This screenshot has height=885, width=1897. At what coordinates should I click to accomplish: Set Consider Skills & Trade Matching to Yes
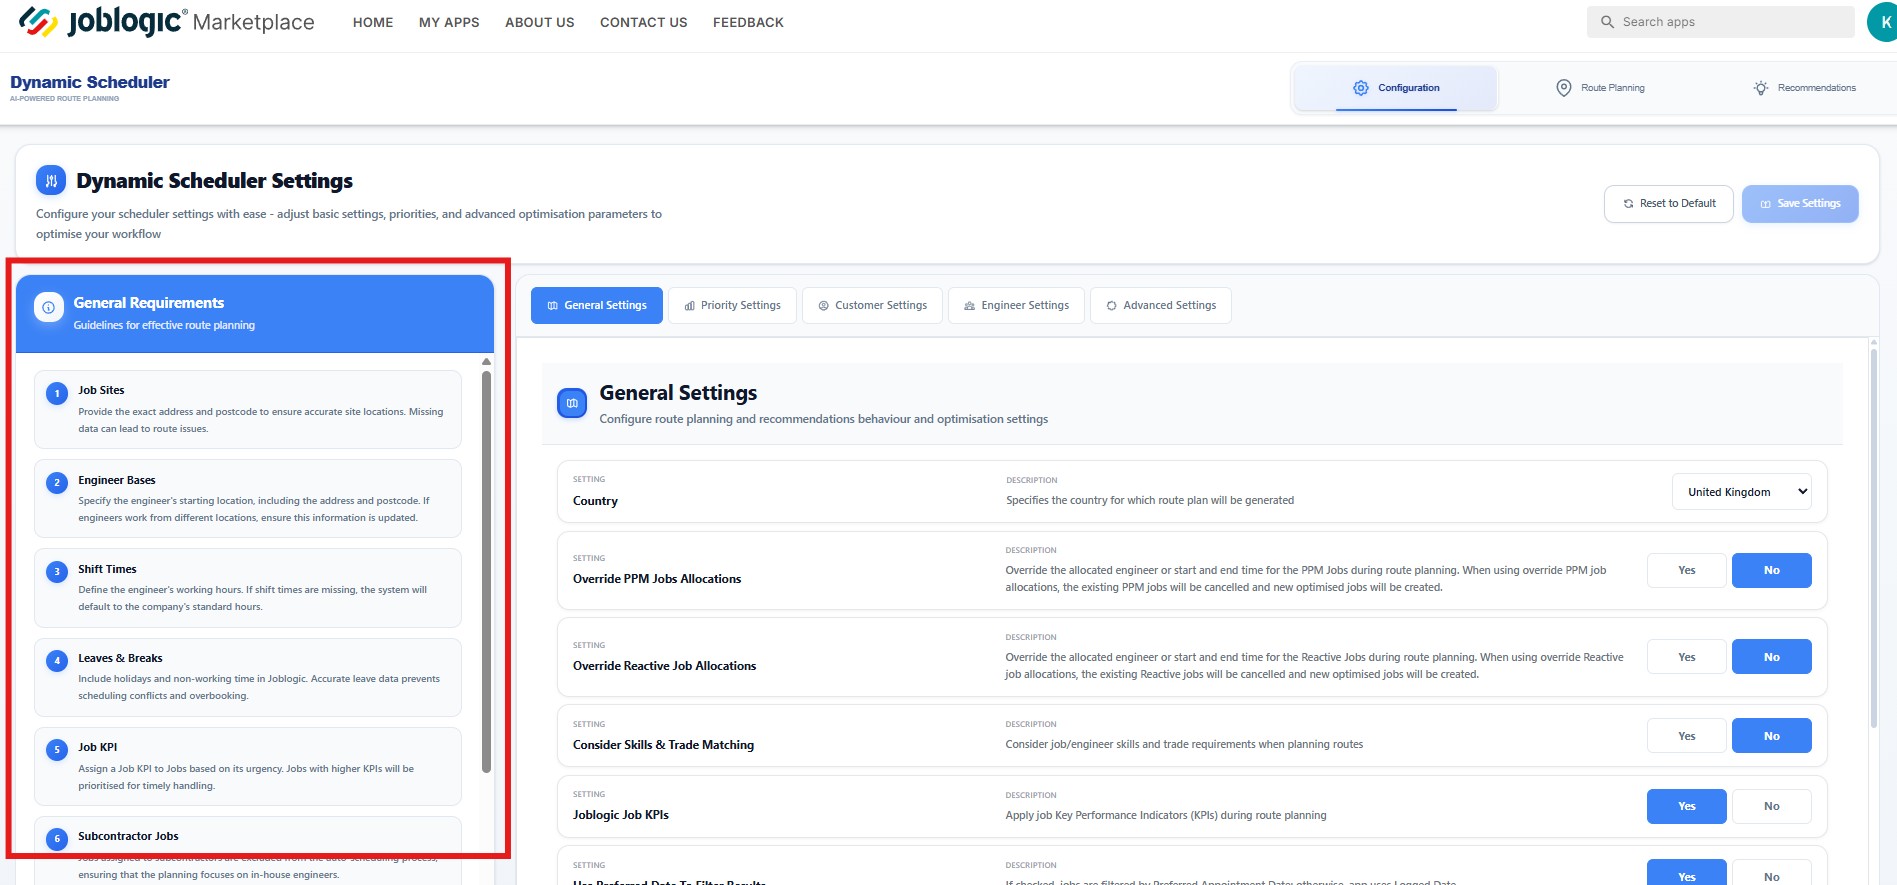coord(1687,736)
